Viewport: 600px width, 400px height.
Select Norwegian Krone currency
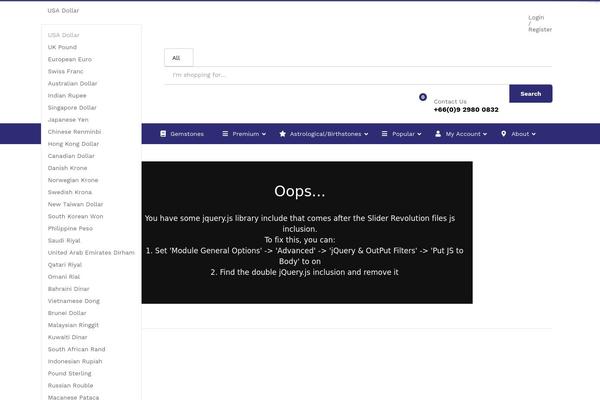click(x=73, y=180)
